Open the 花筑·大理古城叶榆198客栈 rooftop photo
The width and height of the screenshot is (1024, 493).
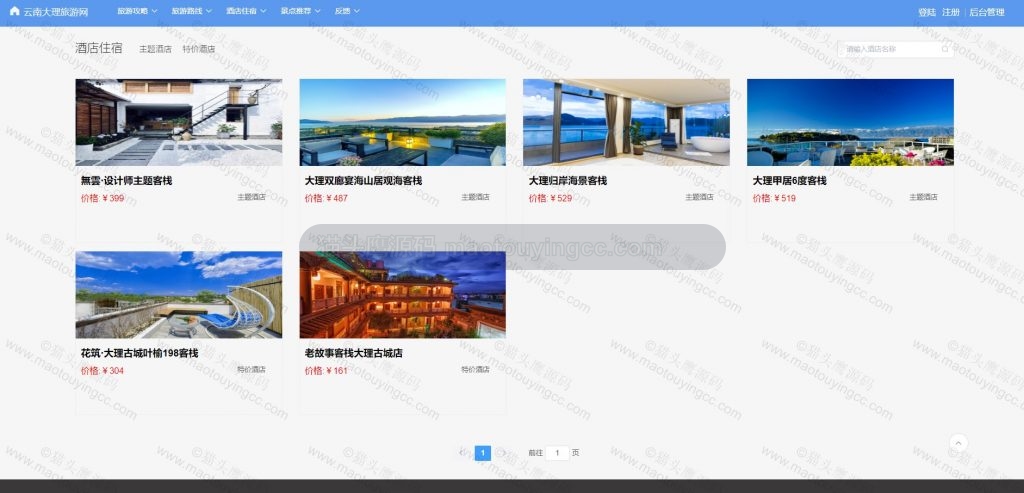179,294
